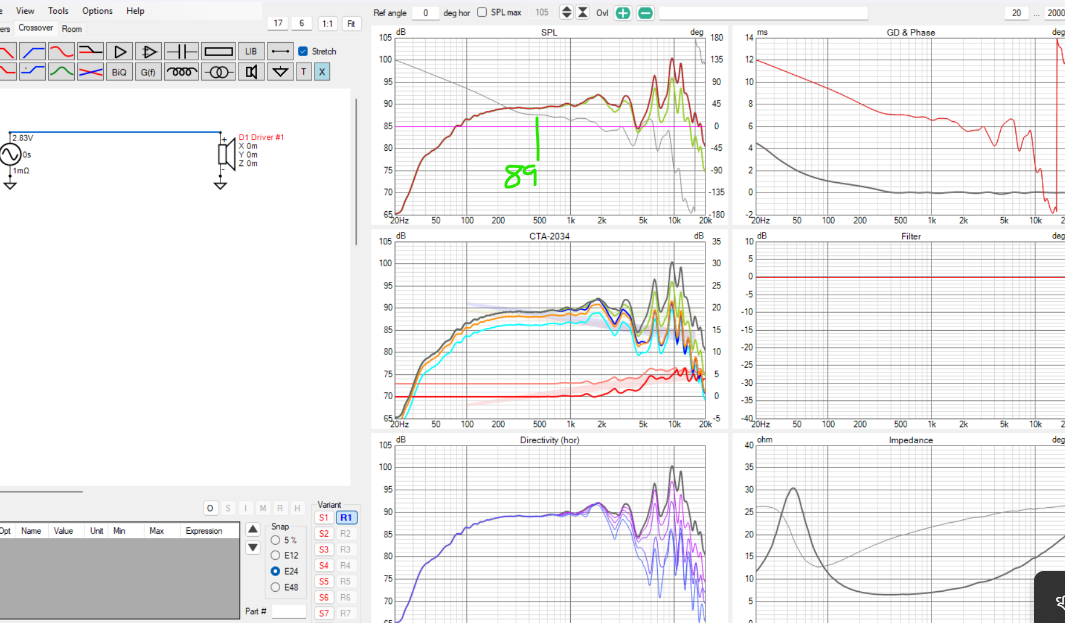Click the Value column header
The width and height of the screenshot is (1065, 623).
click(x=63, y=531)
